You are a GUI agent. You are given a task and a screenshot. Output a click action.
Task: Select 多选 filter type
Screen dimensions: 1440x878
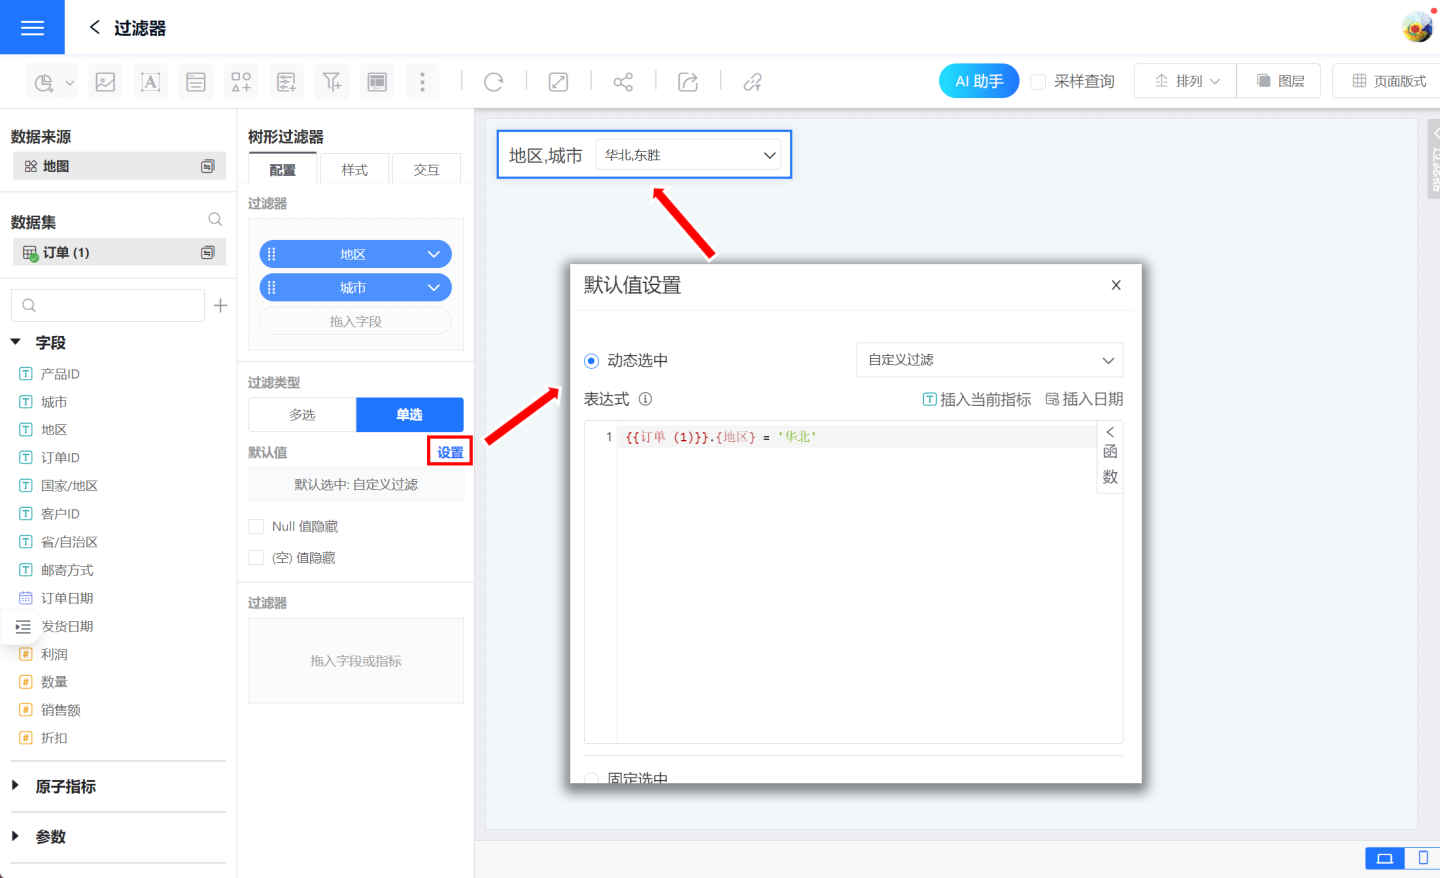[x=302, y=415]
